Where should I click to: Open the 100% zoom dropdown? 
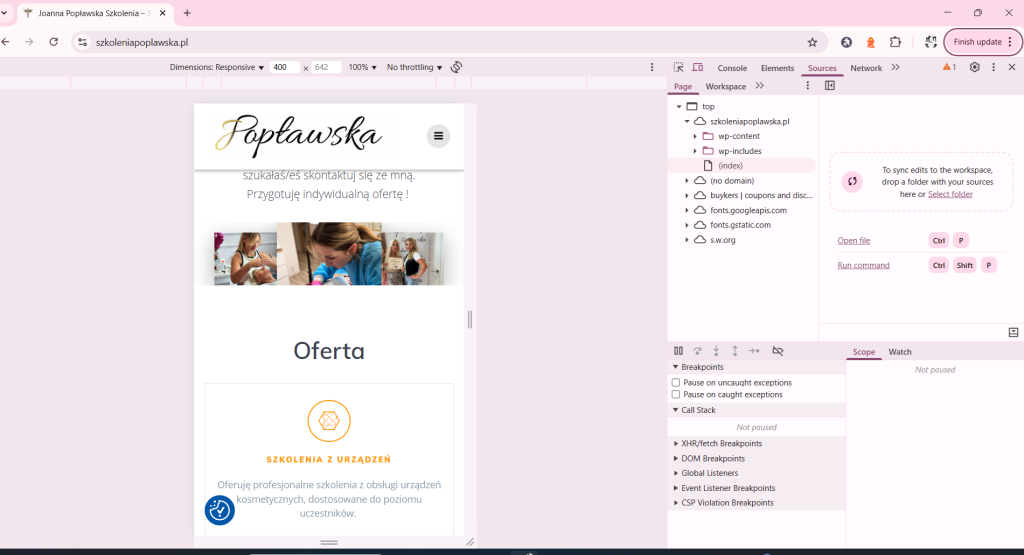(362, 67)
